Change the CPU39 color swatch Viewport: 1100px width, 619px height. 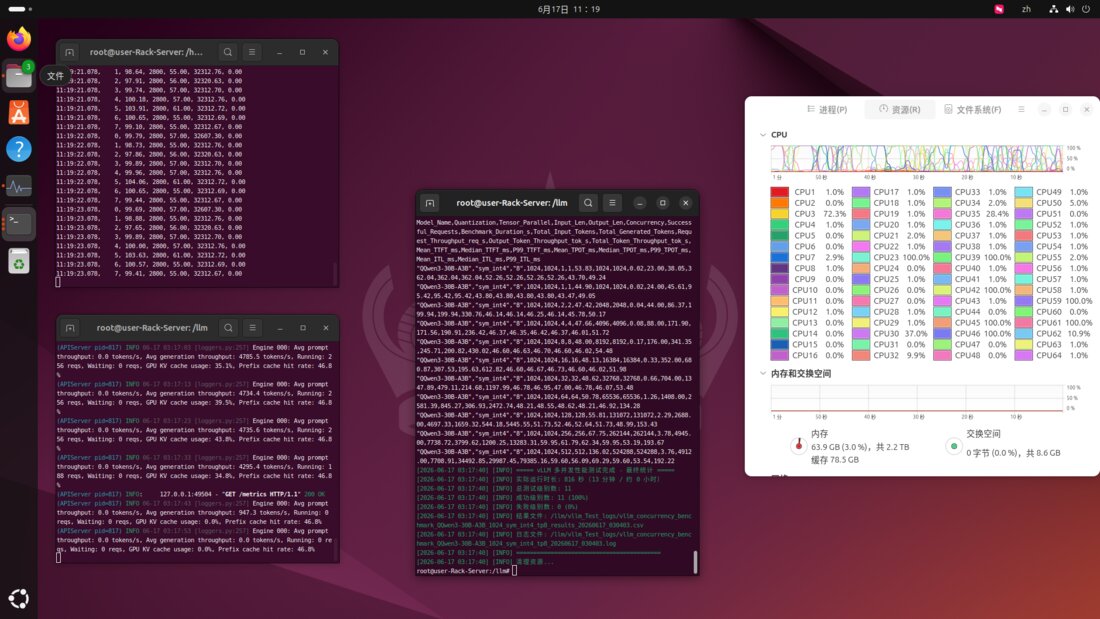pyautogui.click(x=942, y=257)
